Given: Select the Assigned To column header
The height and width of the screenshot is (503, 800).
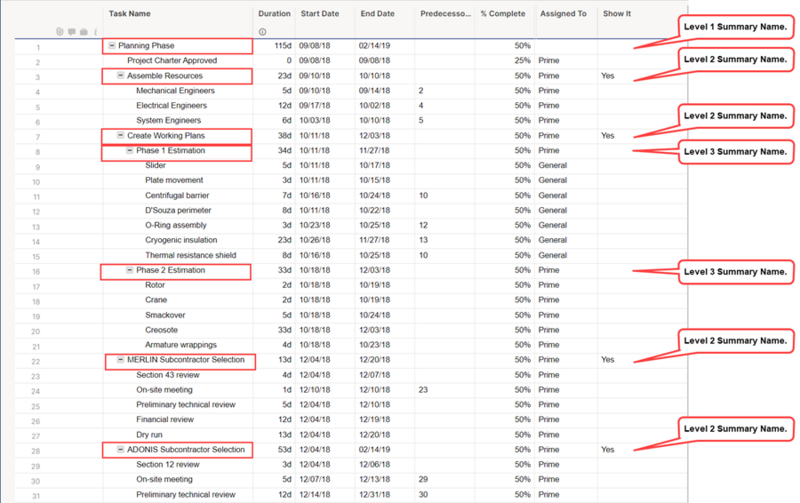Looking at the screenshot, I should [563, 14].
